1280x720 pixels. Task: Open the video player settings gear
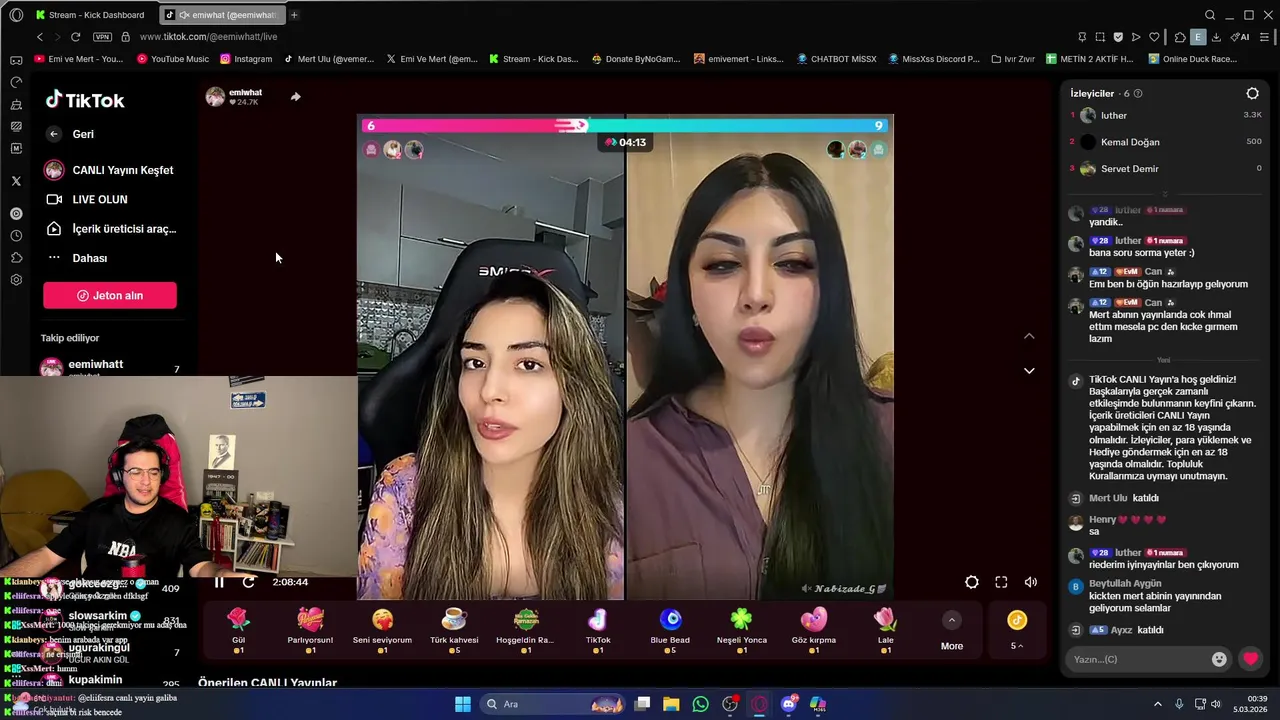click(972, 582)
